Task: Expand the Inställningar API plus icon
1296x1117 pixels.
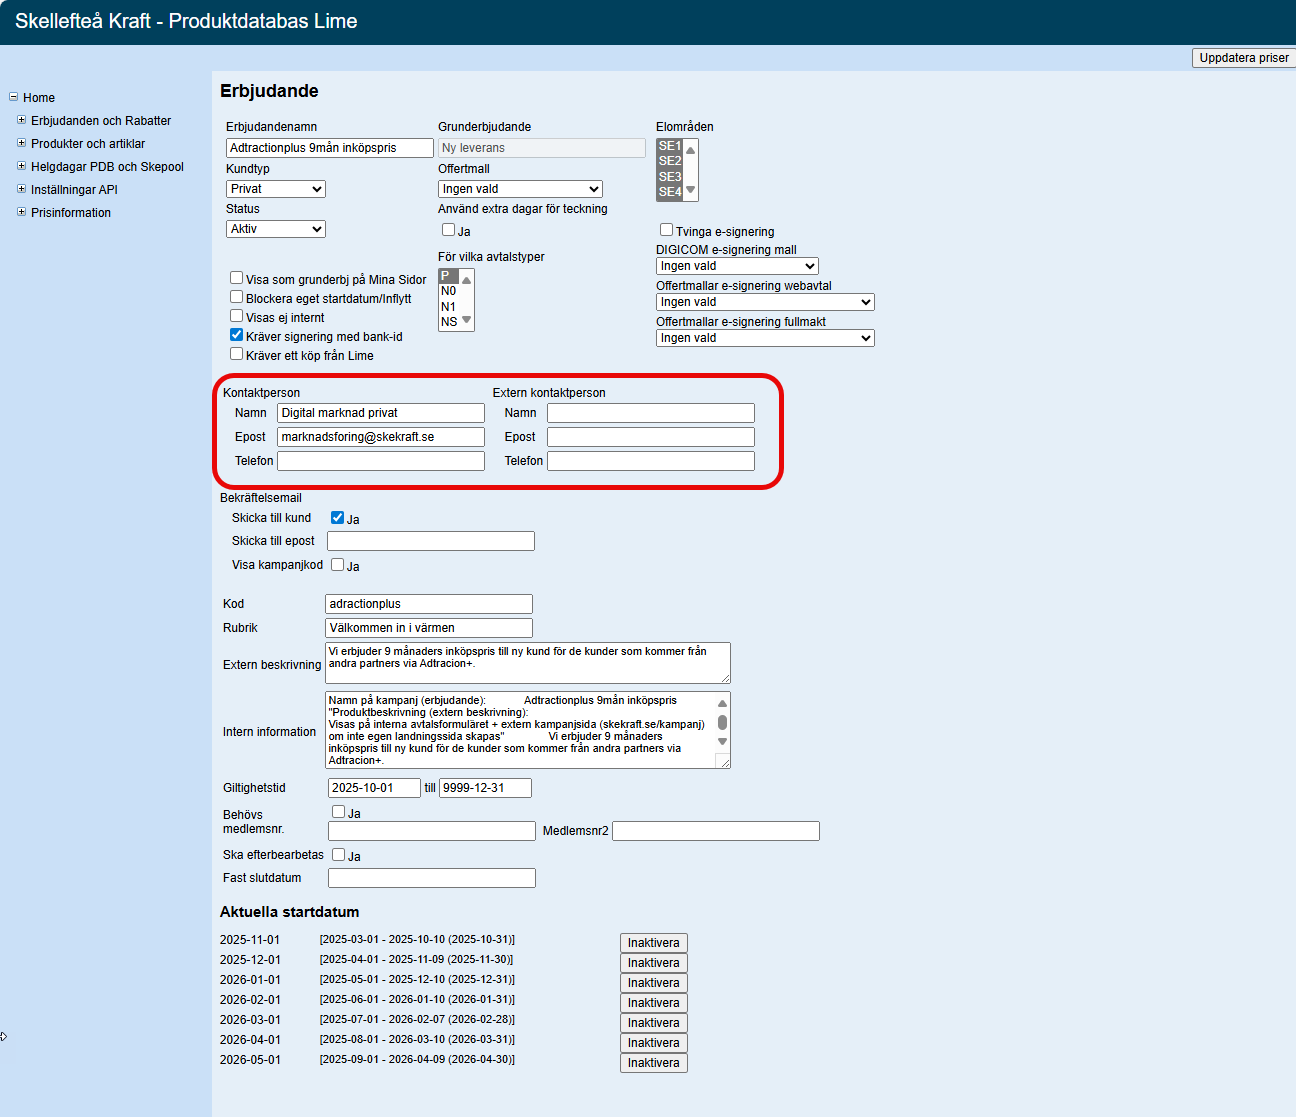Action: [21, 189]
